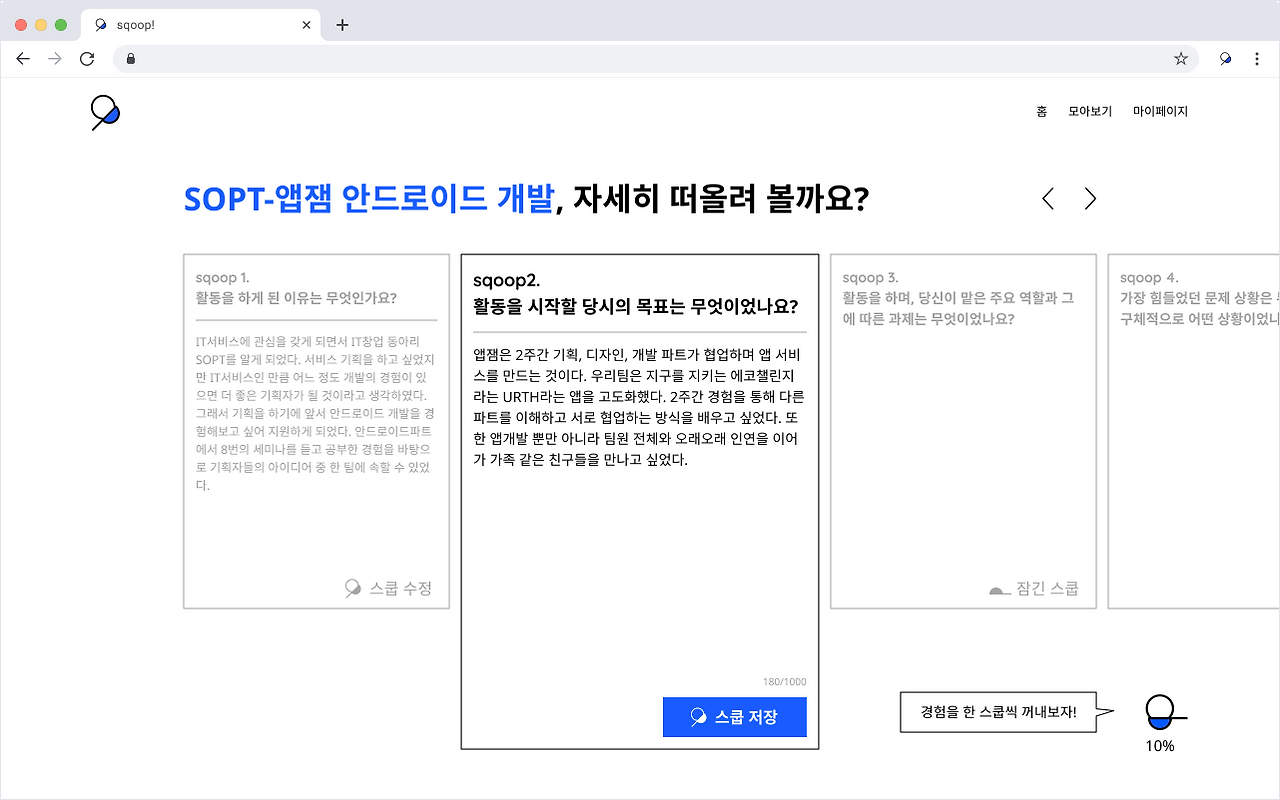Viewport: 1280px width, 800px height.
Task: Select the sqoop! browser tab
Action: pyautogui.click(x=202, y=25)
